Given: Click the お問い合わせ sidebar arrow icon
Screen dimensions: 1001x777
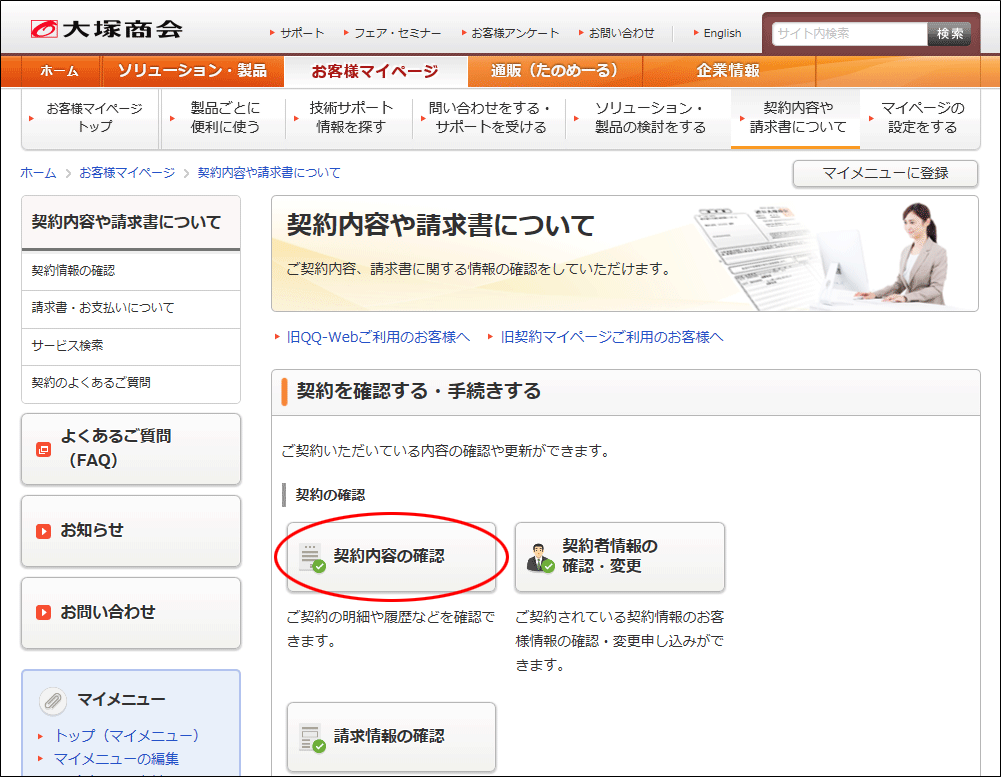Looking at the screenshot, I should 43,613.
